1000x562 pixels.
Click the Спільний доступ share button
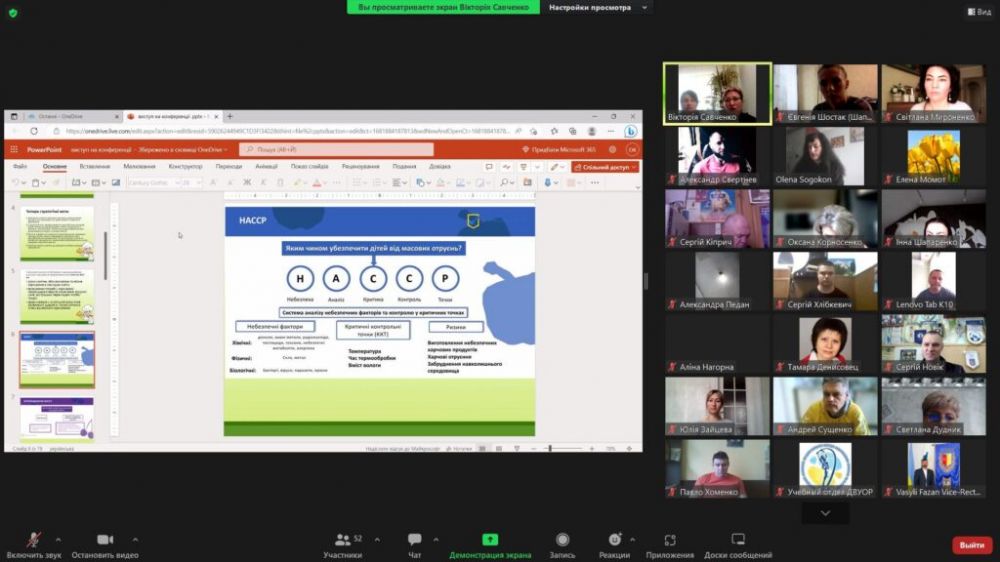[605, 167]
